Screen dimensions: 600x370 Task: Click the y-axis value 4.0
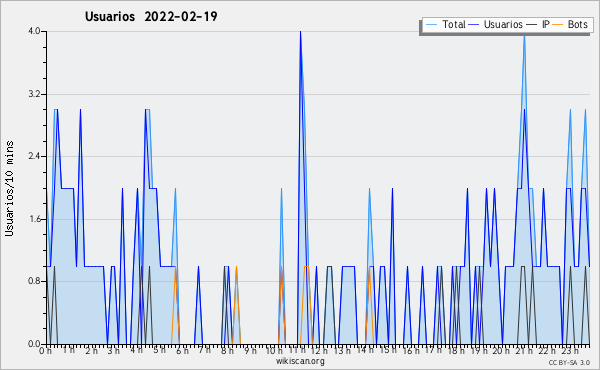point(34,31)
